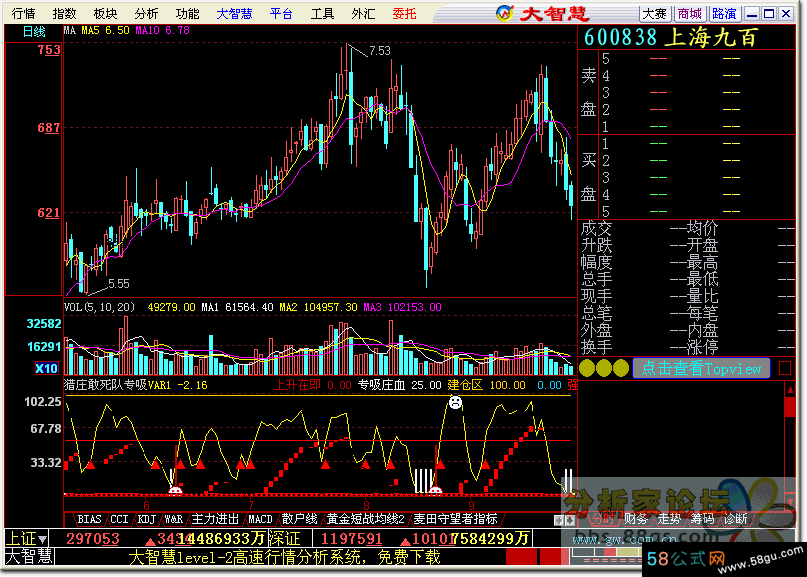Click the 上升在即 label in indicator header

click(297, 385)
